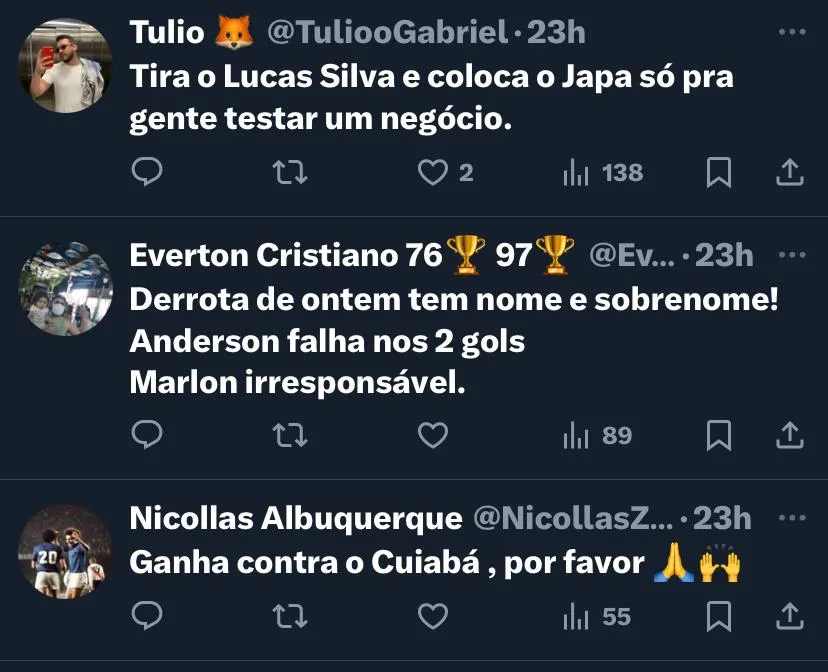Share Tulio's tweet

pos(789,172)
